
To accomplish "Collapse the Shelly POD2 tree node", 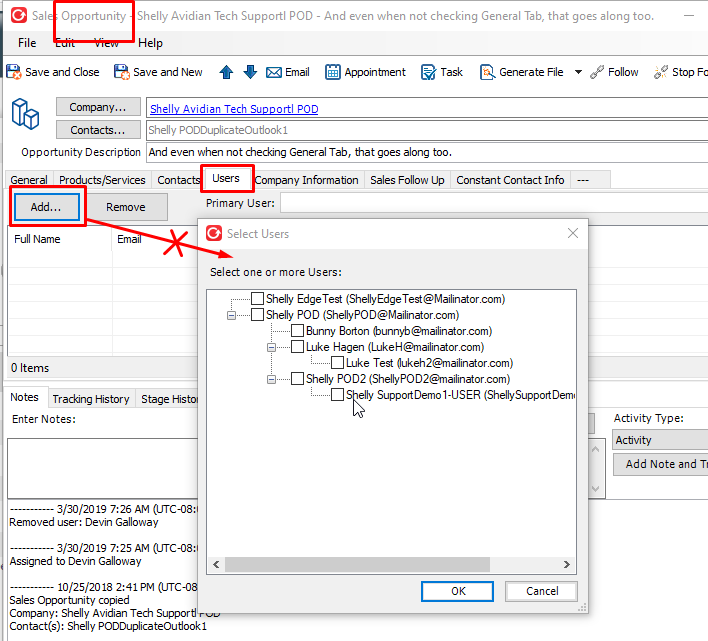I will (271, 379).
